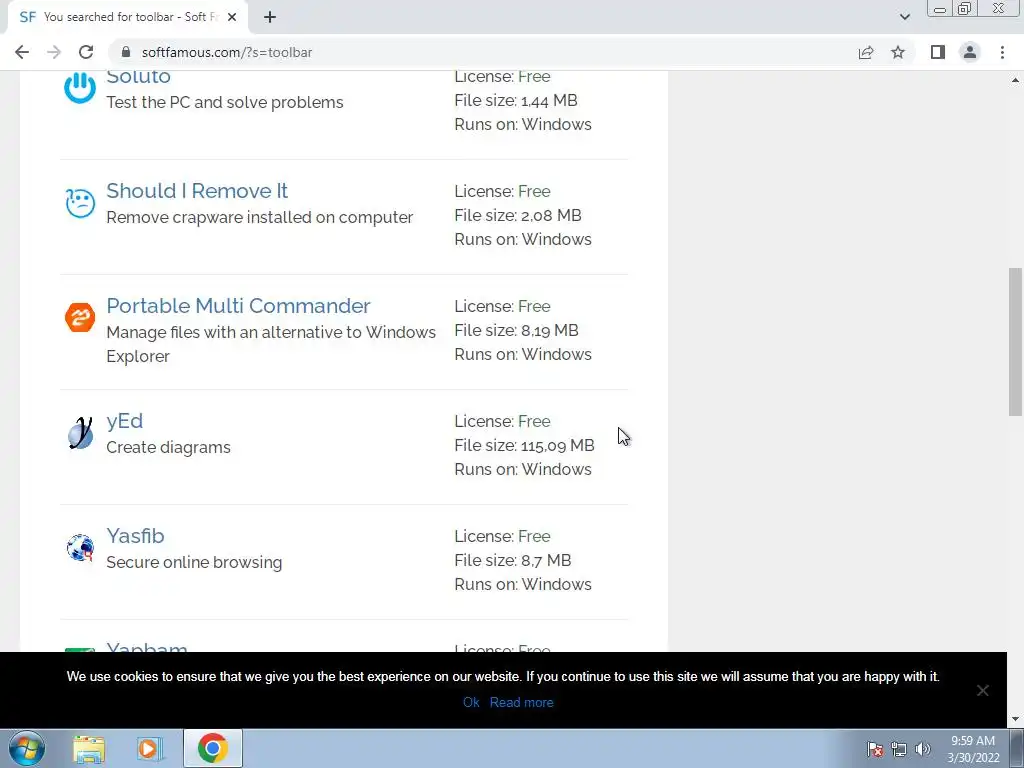The width and height of the screenshot is (1024, 768).
Task: Accept cookies with Ok link
Action: tap(471, 702)
